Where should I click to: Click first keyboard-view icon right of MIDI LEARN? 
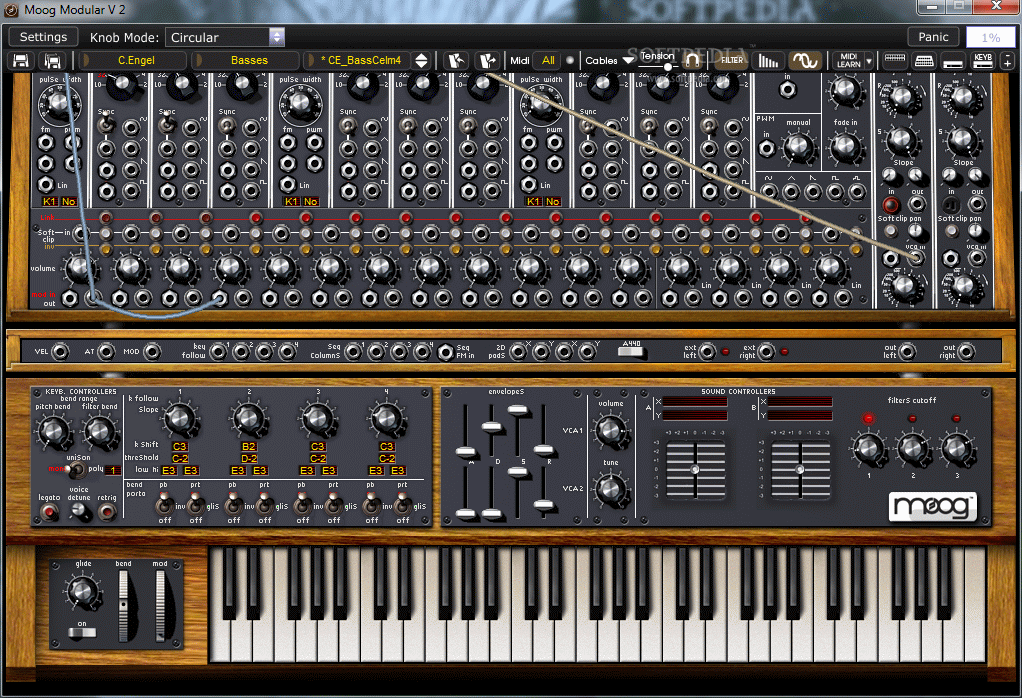point(895,60)
